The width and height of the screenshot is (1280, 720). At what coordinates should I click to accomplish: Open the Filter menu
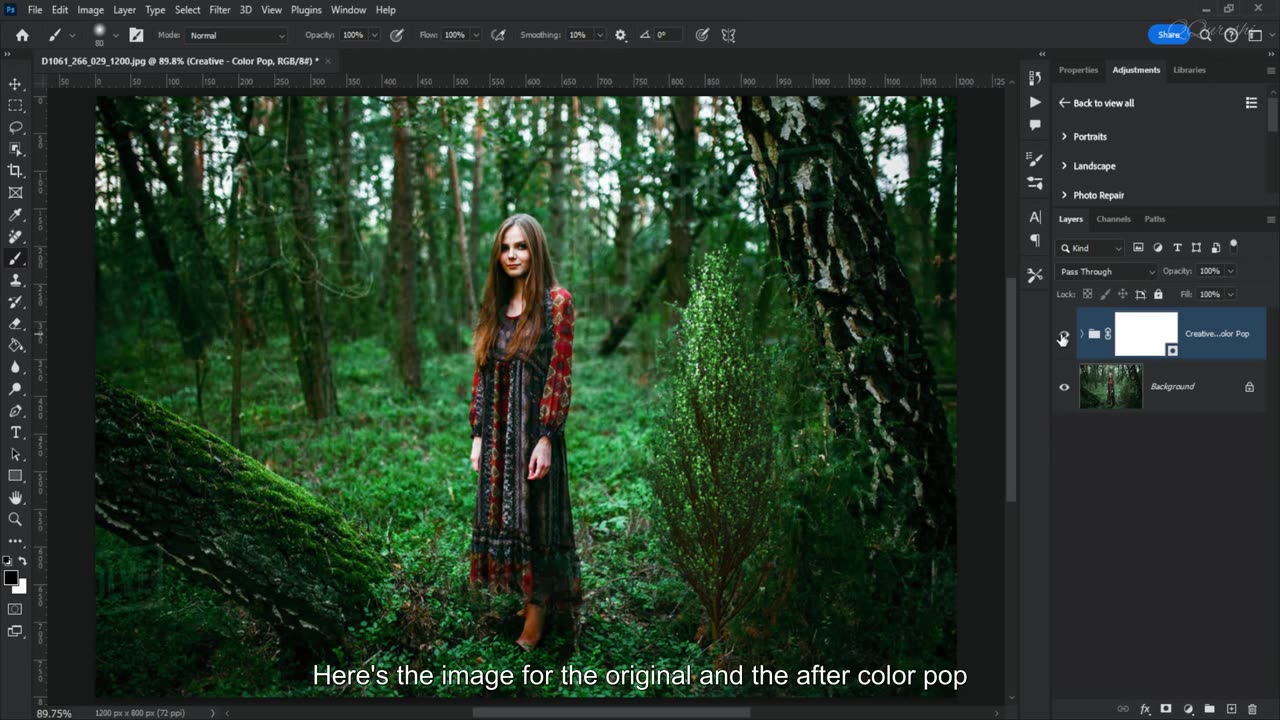220,10
